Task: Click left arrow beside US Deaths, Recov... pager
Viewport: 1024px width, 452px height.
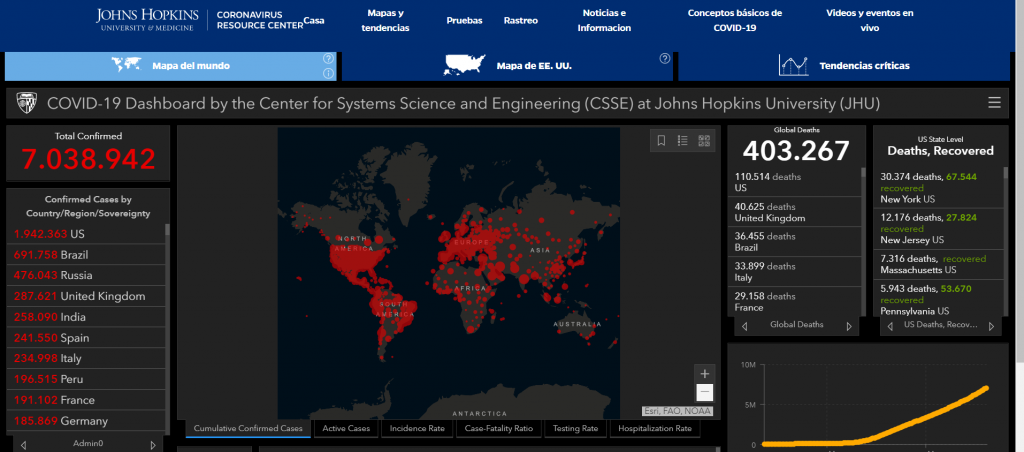Action: pyautogui.click(x=891, y=326)
